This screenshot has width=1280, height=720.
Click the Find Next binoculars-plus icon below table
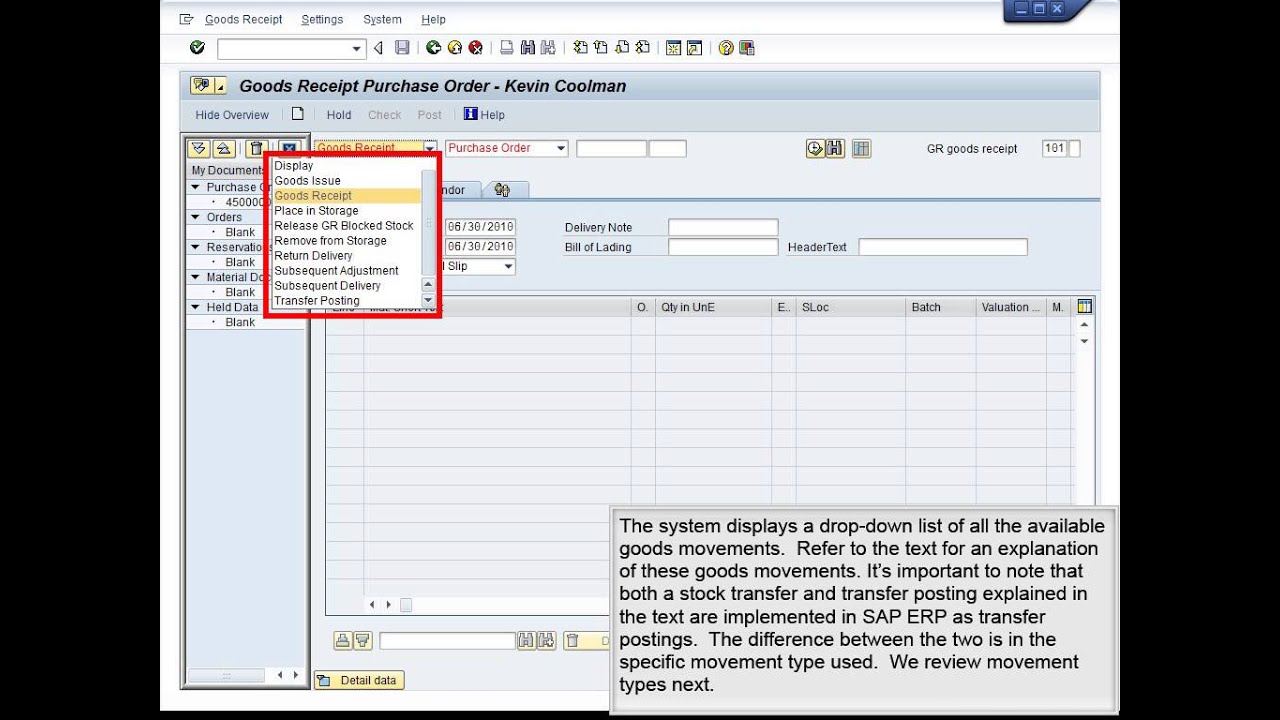point(546,641)
